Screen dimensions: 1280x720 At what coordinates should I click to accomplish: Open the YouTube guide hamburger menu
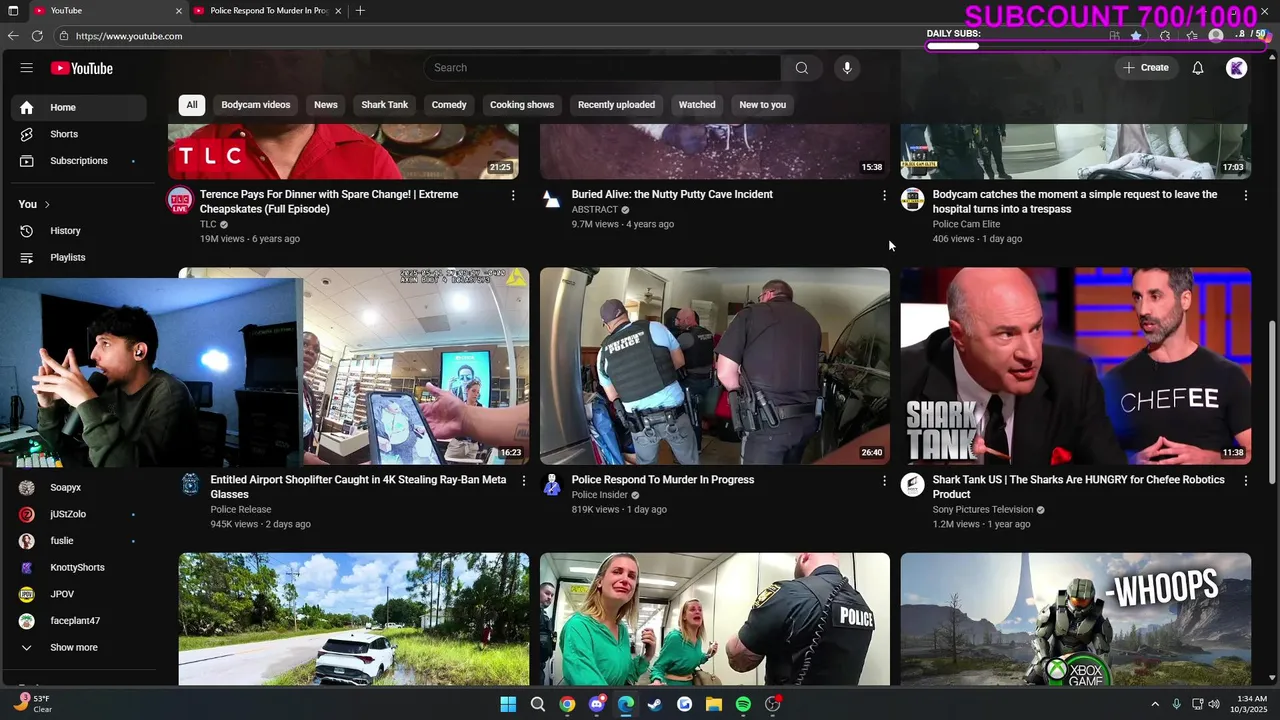point(27,68)
